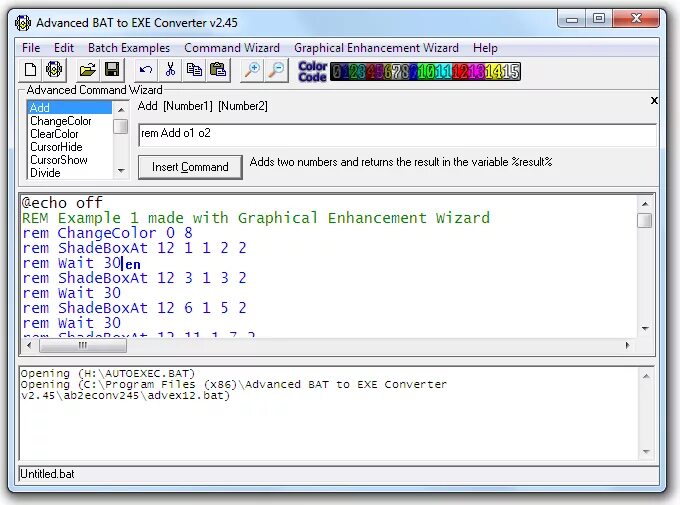This screenshot has width=680, height=505.
Task: Click the 'rem ShadeBoxAt 12 1 1 2 2' line
Action: coord(134,248)
